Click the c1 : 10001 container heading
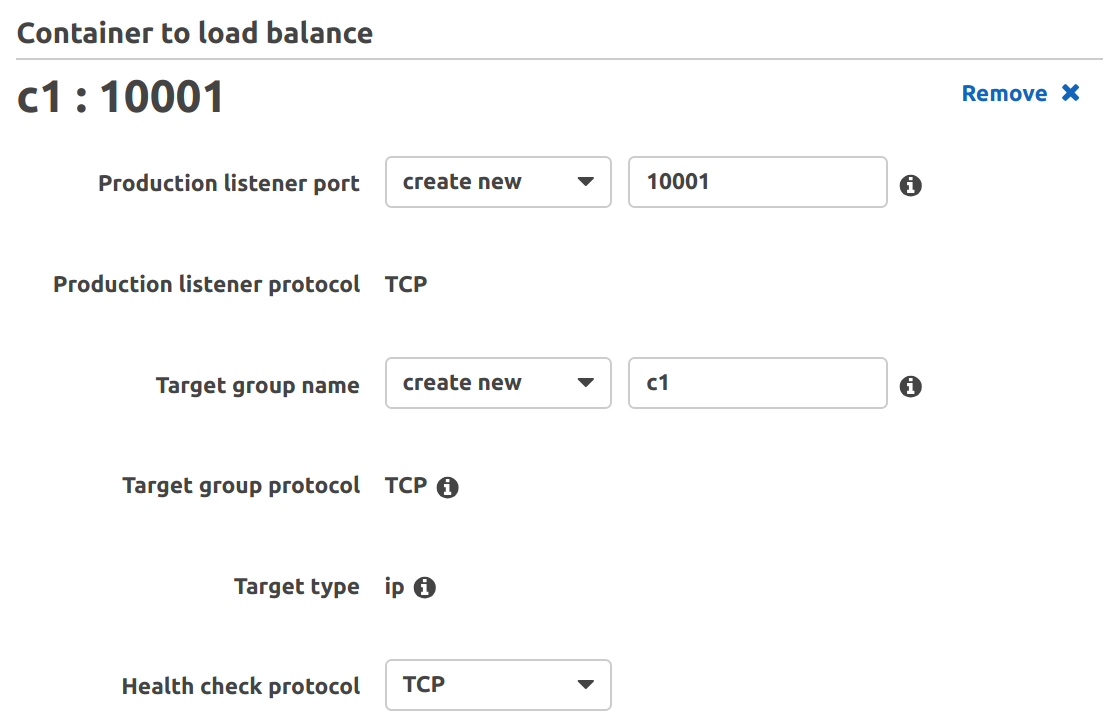The image size is (1113, 718). click(x=120, y=96)
